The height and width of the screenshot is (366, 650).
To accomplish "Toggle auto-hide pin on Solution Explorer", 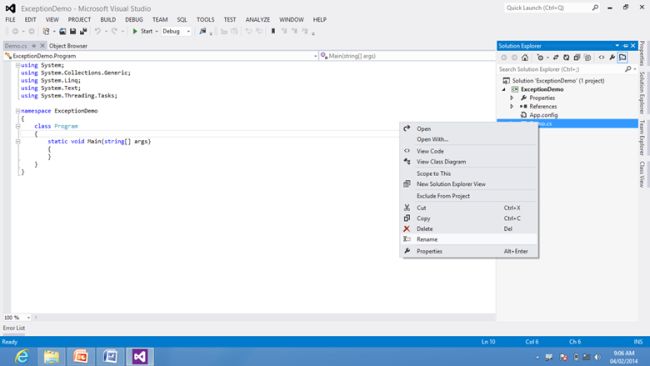I will click(626, 46).
